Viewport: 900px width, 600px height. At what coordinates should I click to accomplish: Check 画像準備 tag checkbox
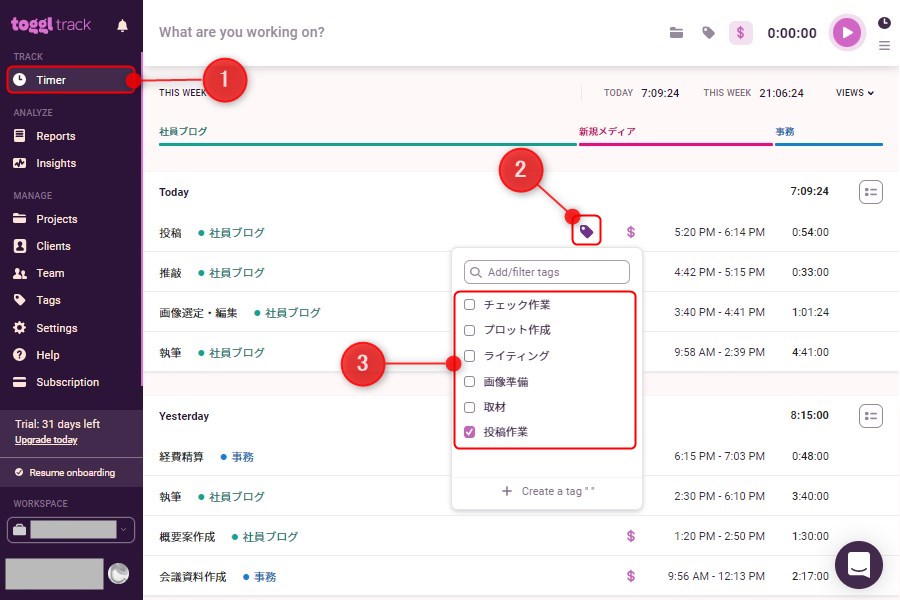pos(470,381)
